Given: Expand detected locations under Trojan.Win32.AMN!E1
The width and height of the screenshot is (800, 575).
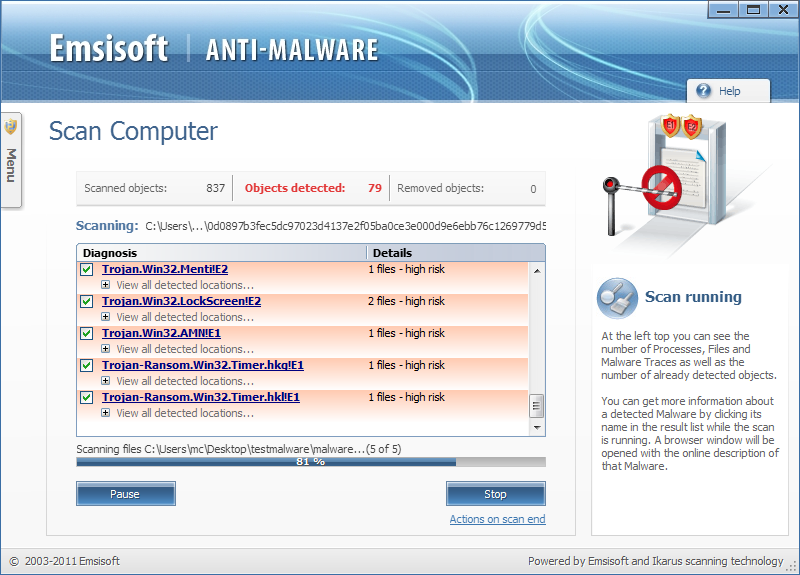Looking at the screenshot, I should [x=106, y=349].
